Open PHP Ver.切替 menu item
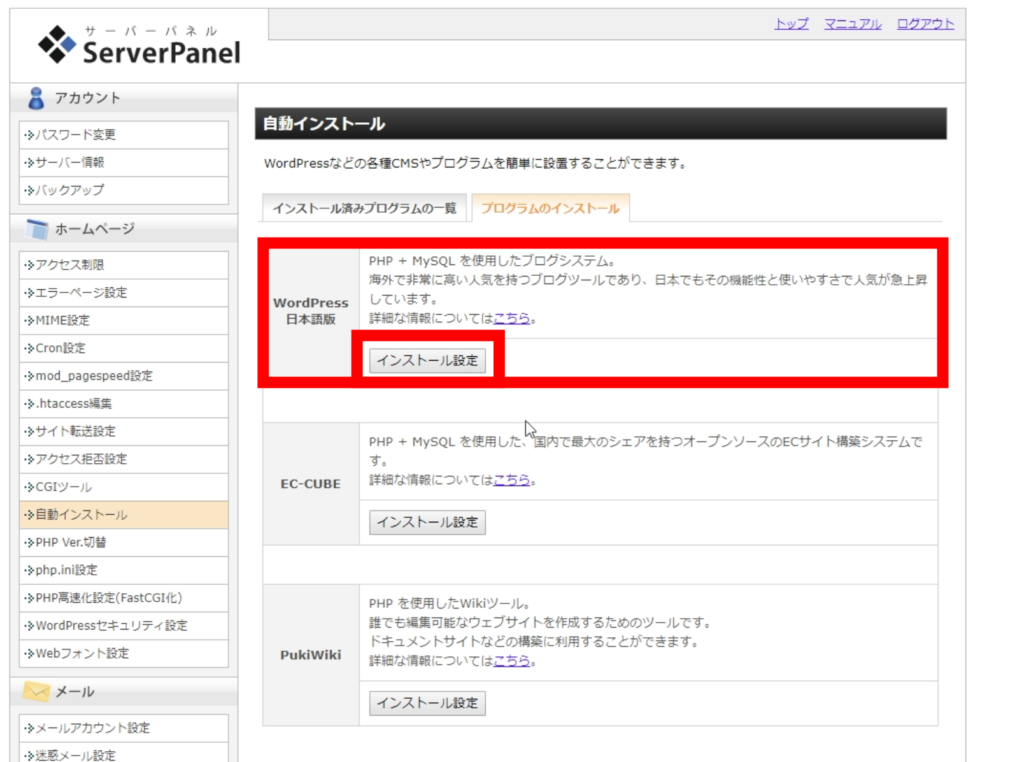Viewport: 1024px width, 762px height. point(124,542)
